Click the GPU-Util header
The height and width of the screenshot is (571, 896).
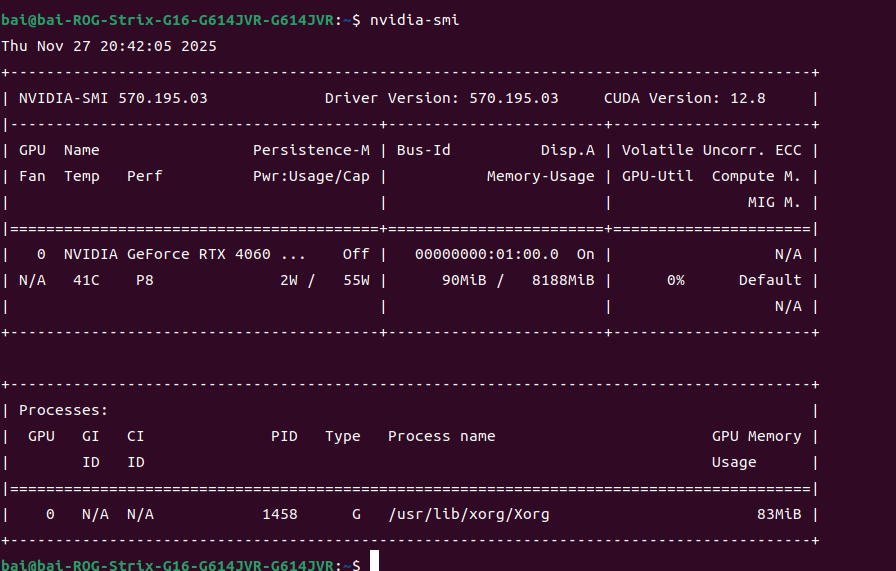pos(658,177)
